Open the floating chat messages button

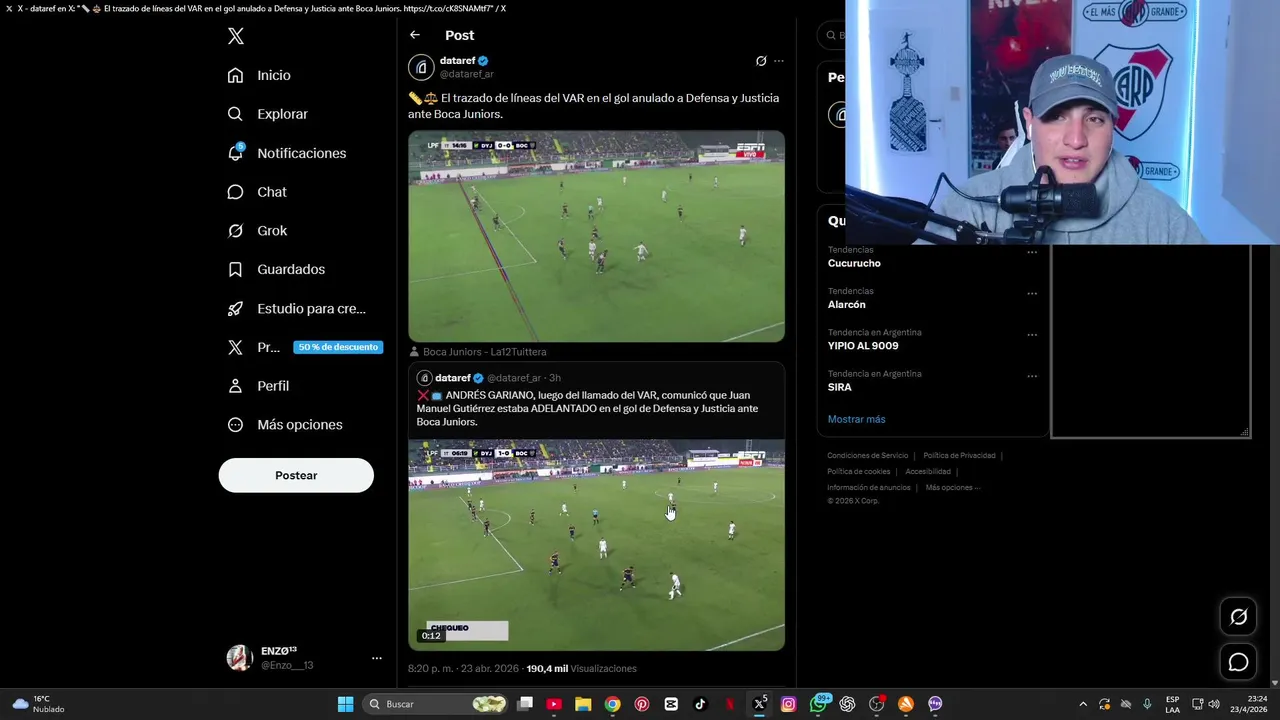point(1238,662)
